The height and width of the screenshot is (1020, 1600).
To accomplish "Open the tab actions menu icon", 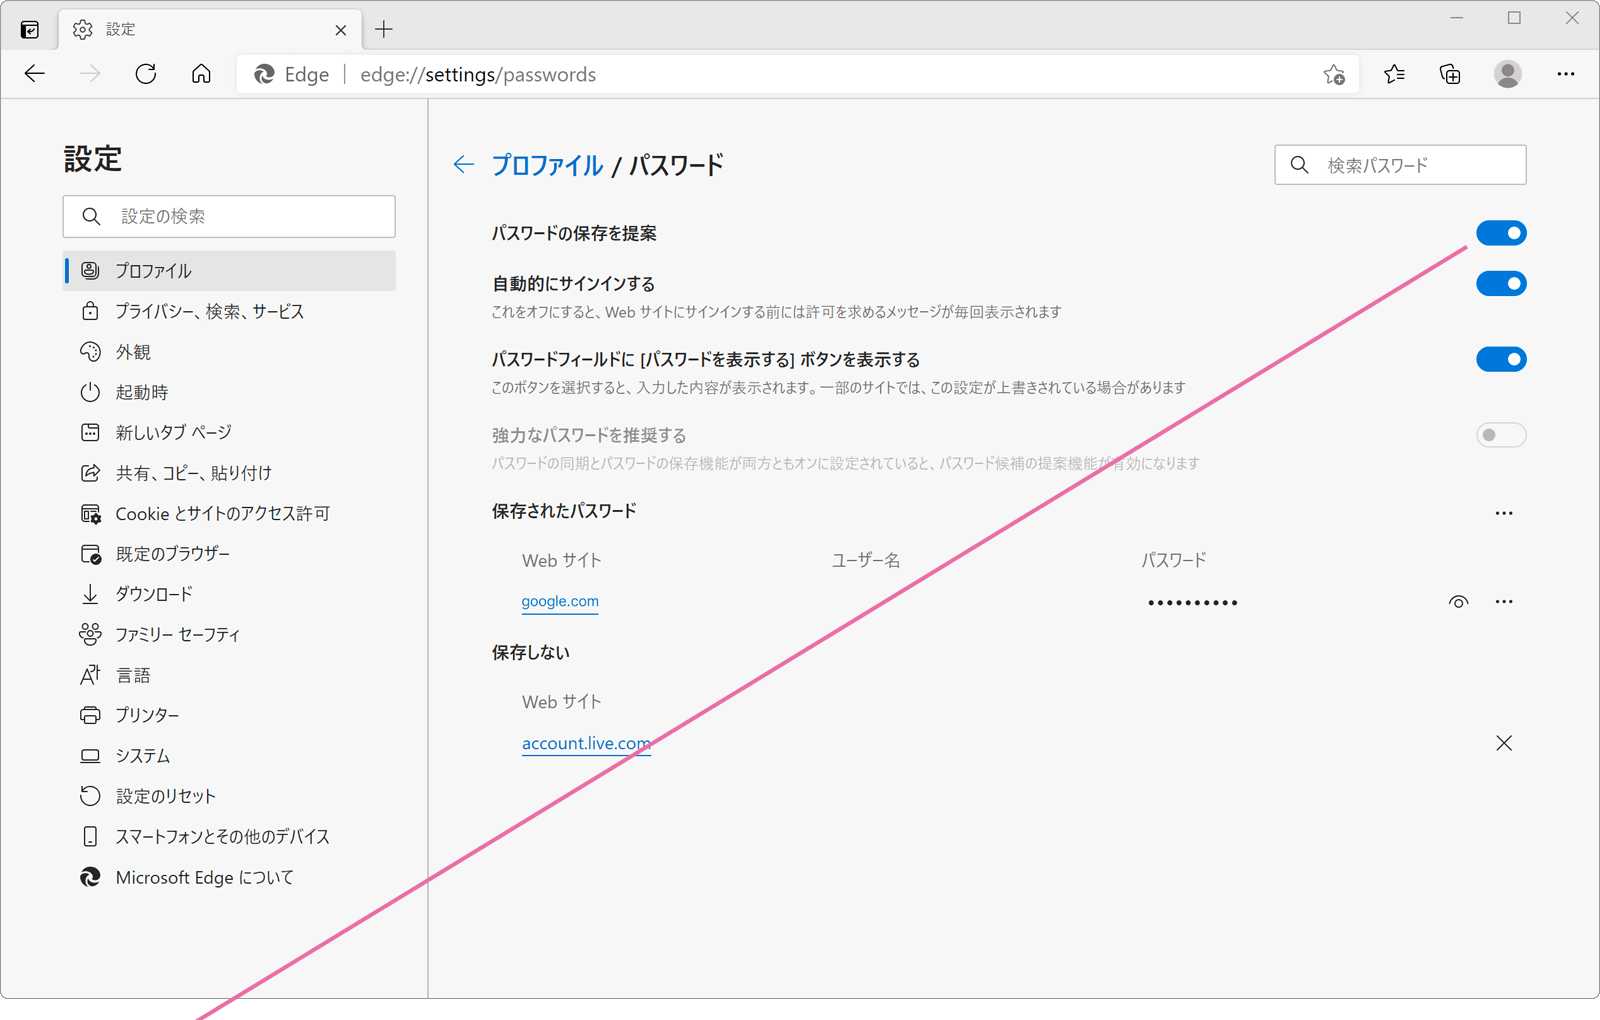I will (x=30, y=30).
